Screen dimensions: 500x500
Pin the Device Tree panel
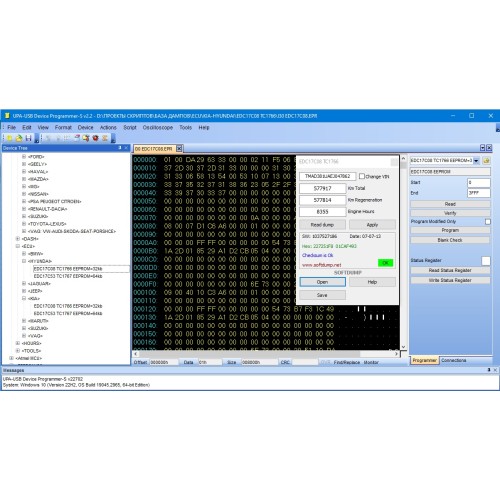[120, 148]
